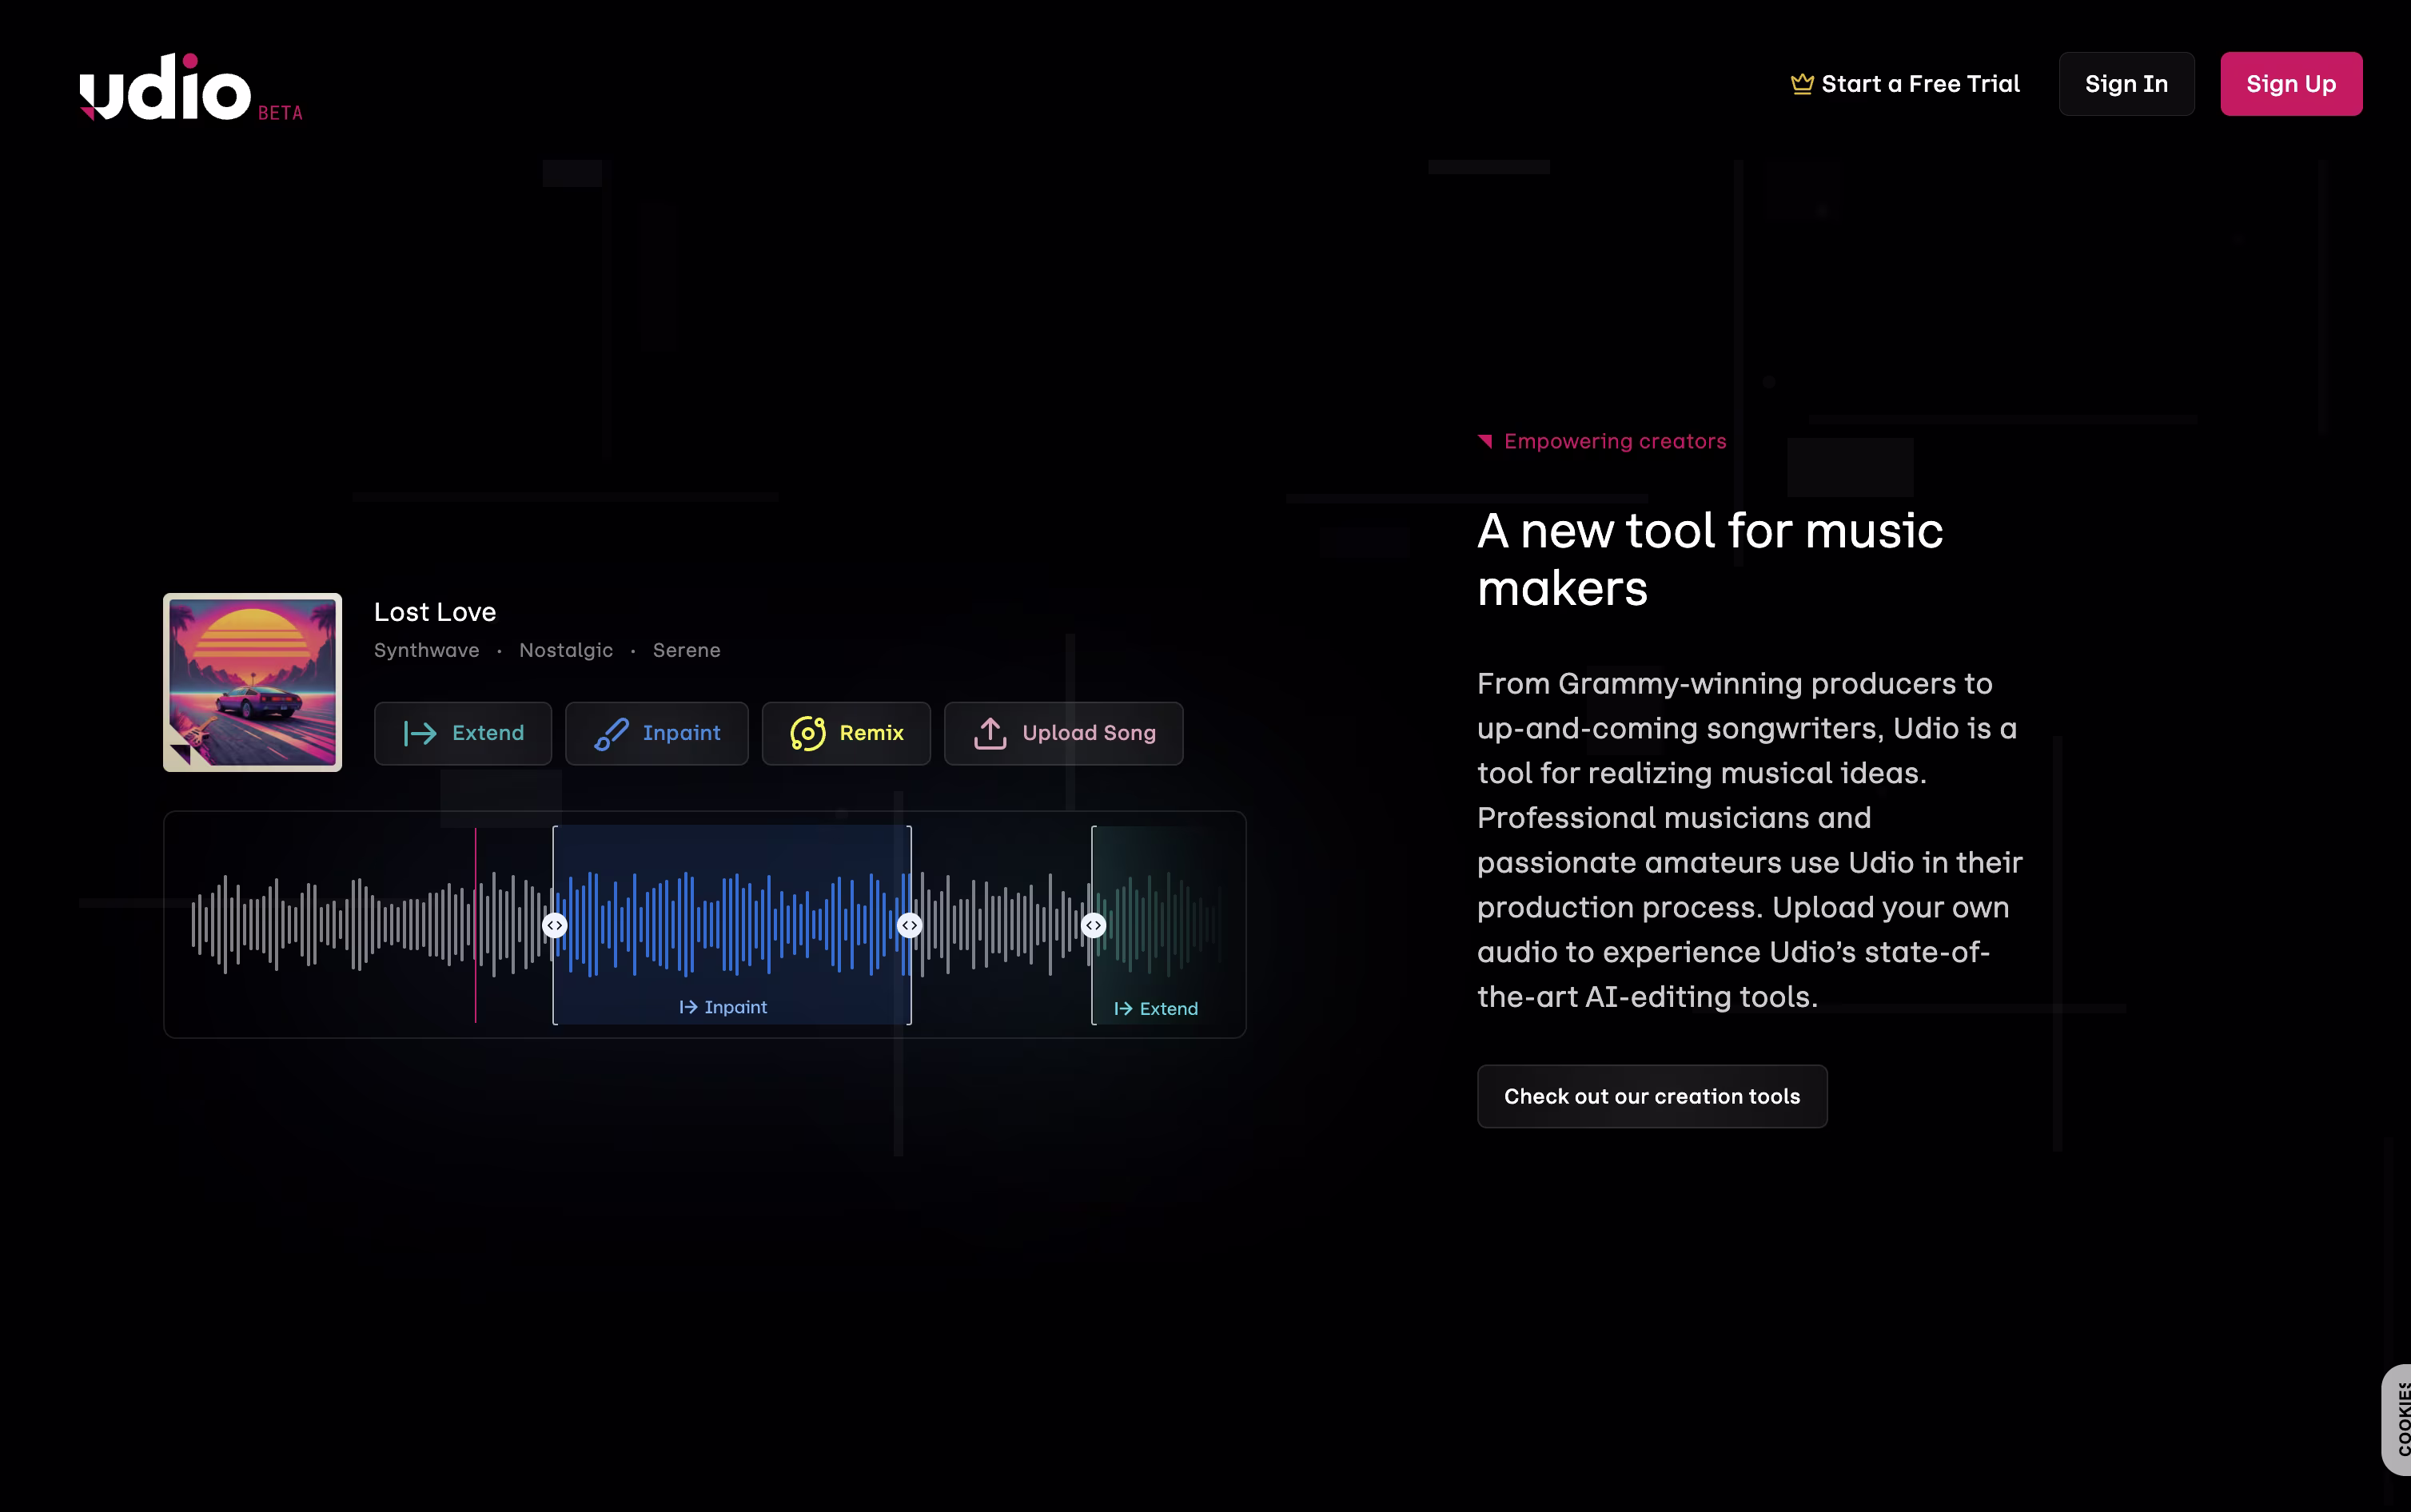Click the Upload Song arrow icon
Image resolution: width=2411 pixels, height=1512 pixels.
(x=990, y=733)
